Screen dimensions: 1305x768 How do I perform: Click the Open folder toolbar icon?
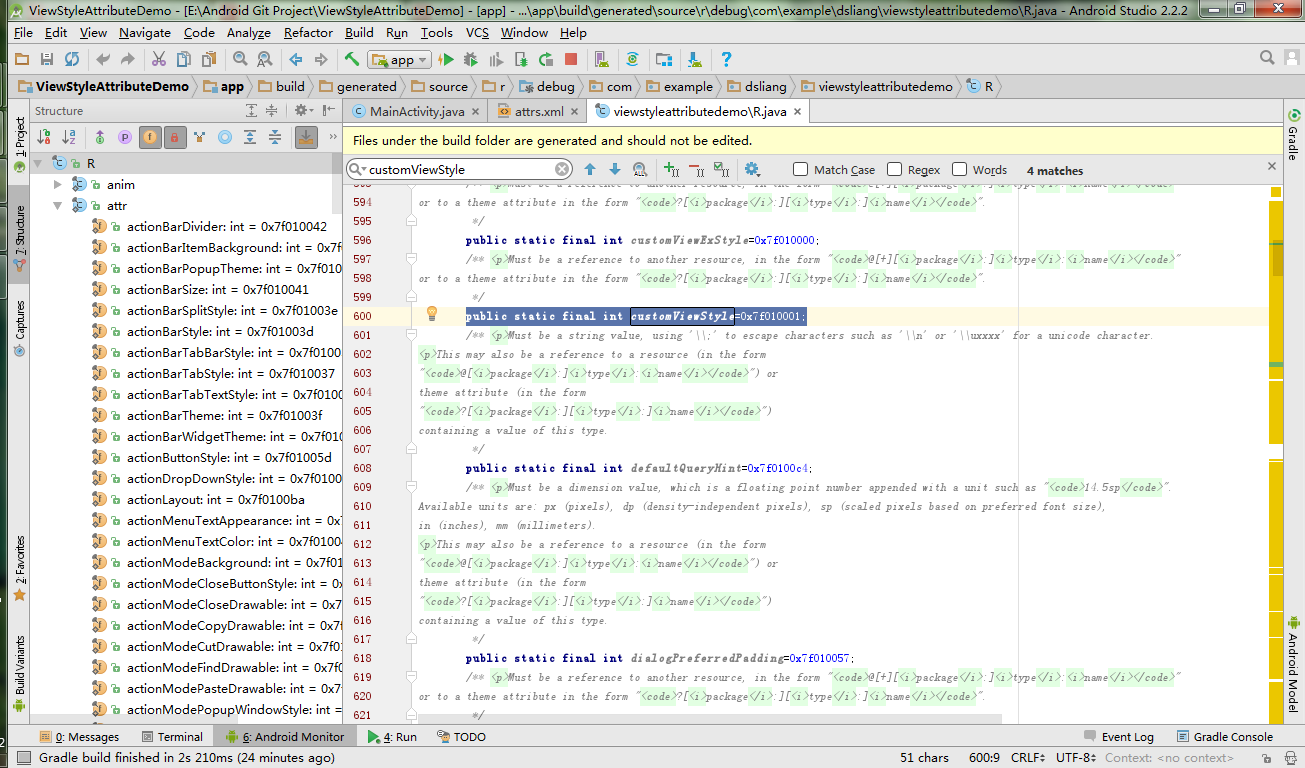(x=21, y=60)
